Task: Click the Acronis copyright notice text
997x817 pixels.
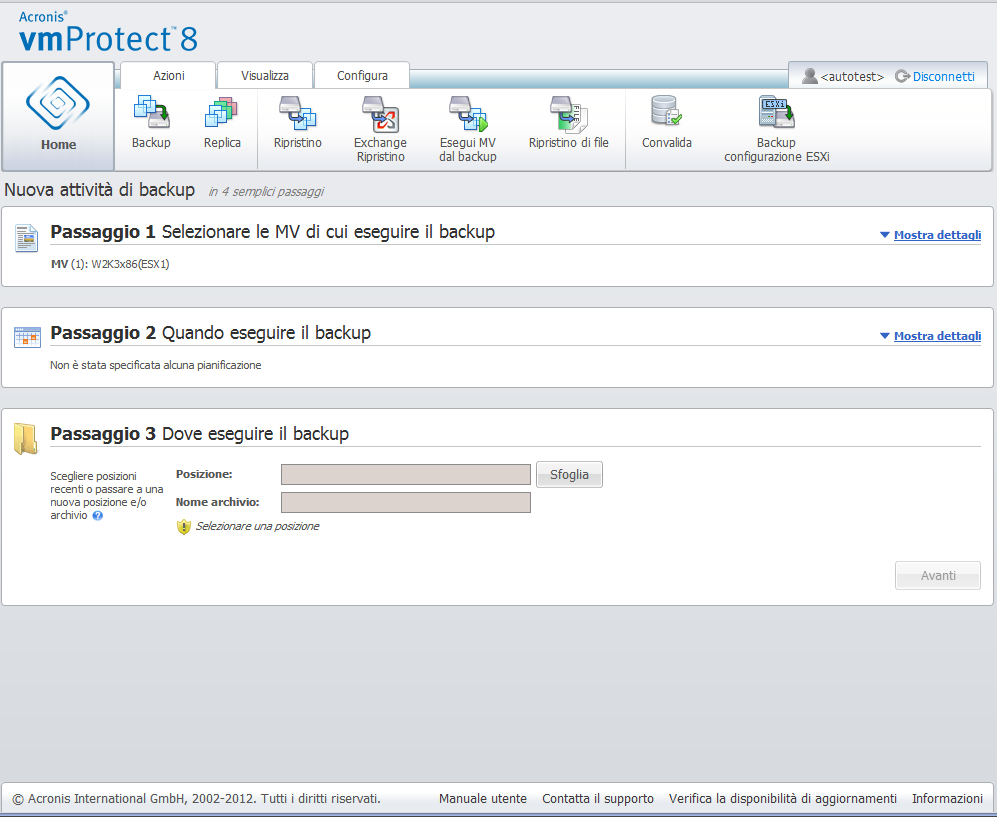Action: [196, 799]
